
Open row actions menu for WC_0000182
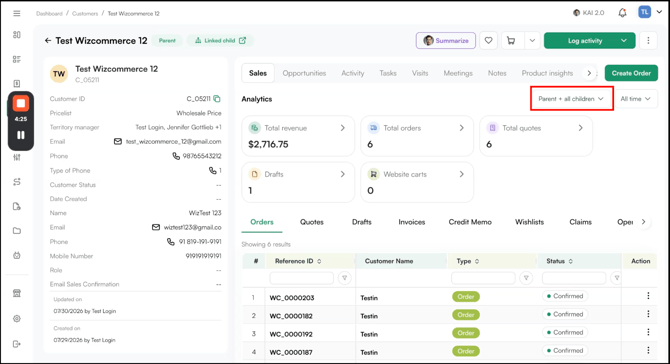[x=648, y=314]
